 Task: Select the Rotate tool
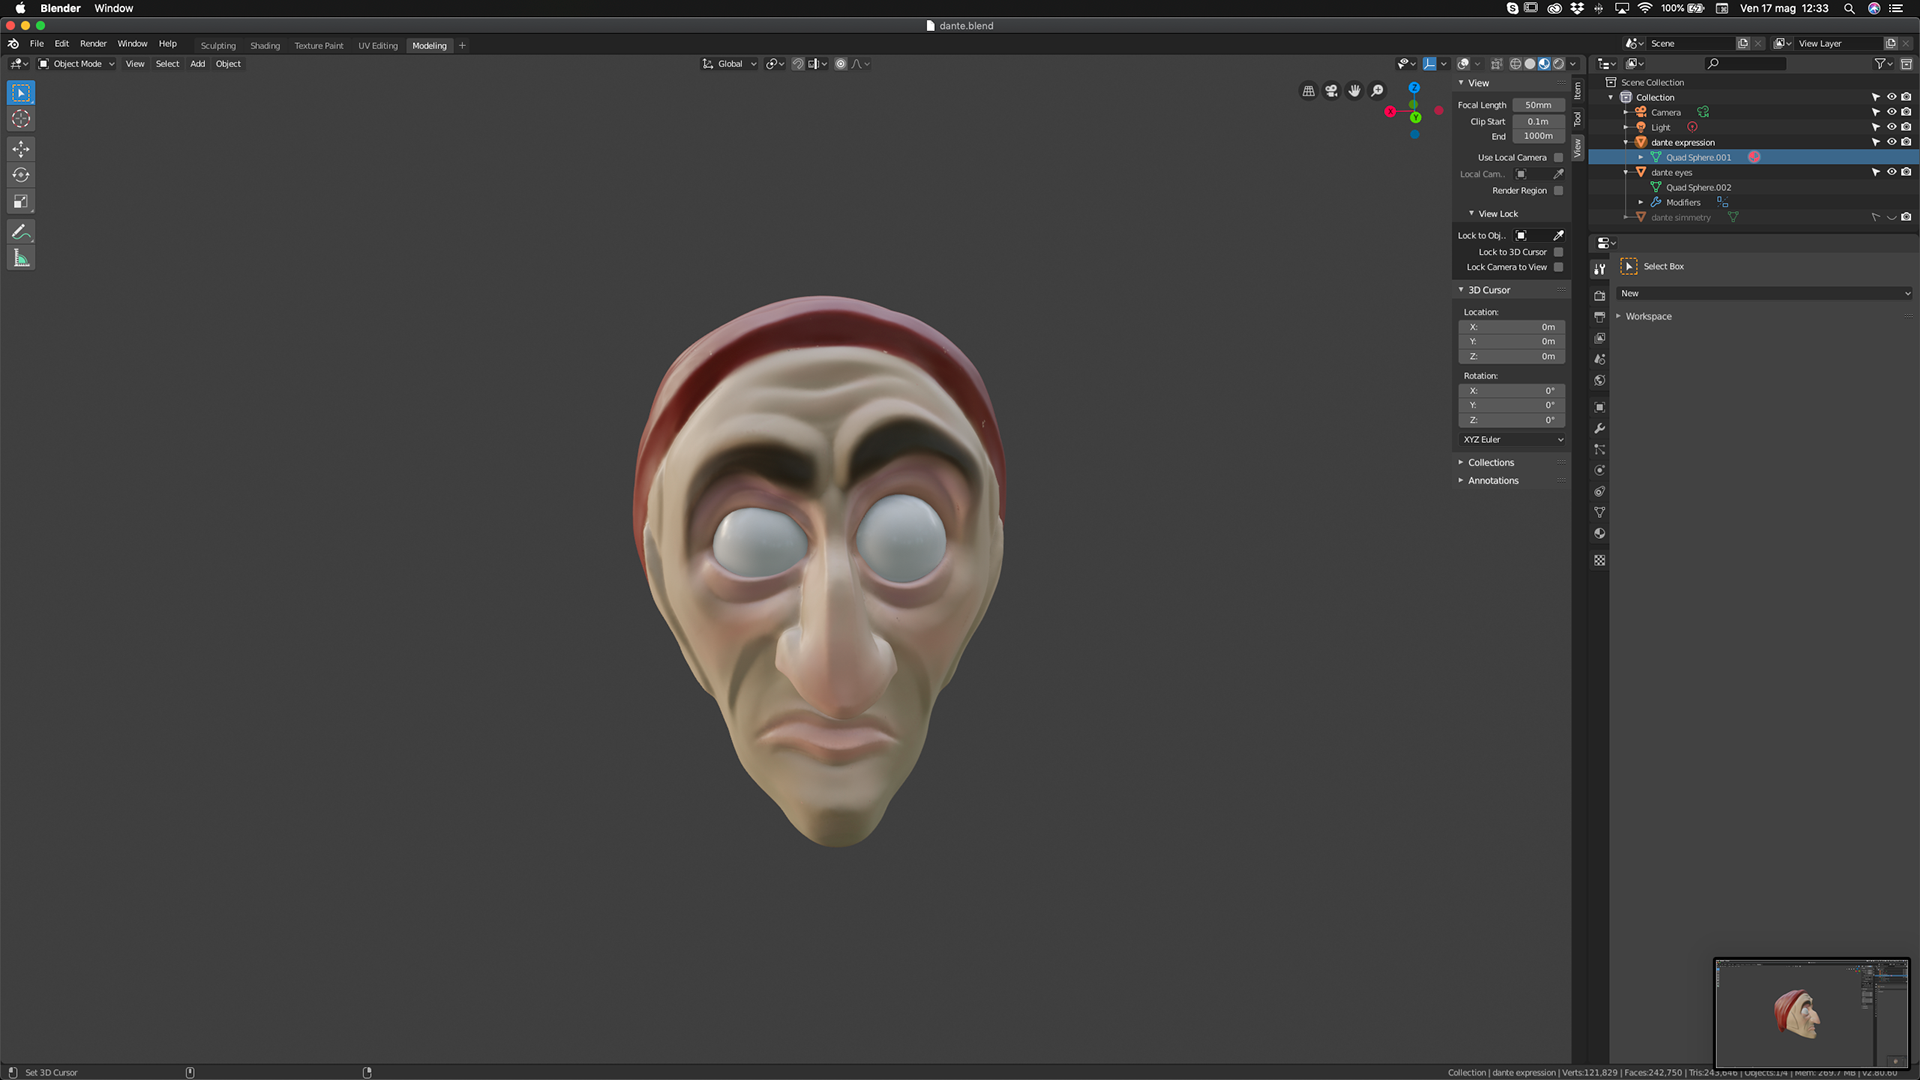pos(21,175)
